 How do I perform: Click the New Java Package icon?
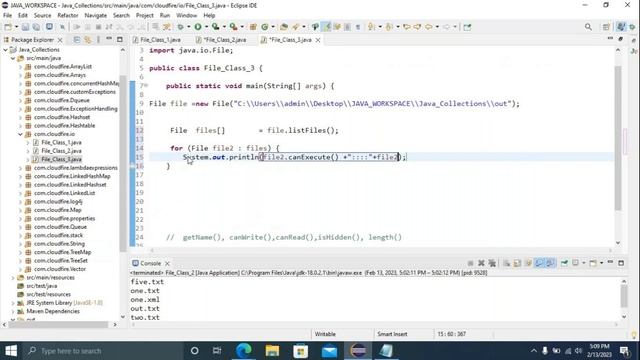point(253,27)
